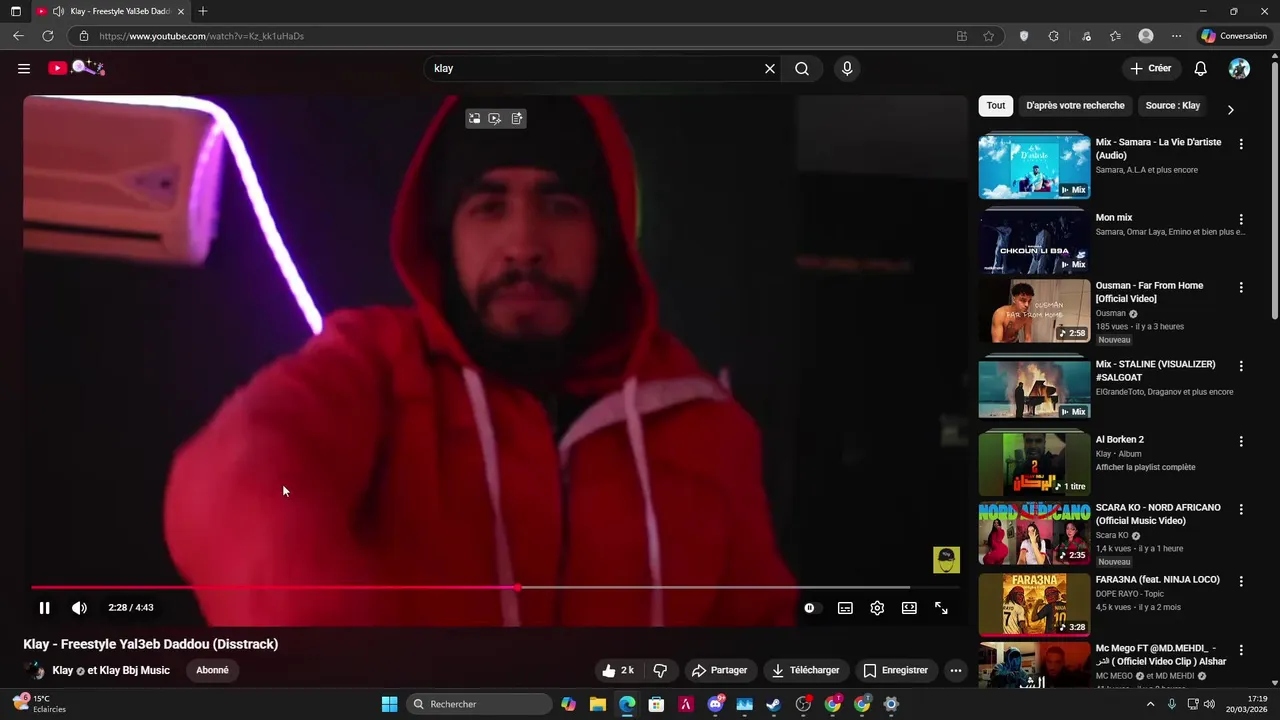The width and height of the screenshot is (1280, 720).
Task: Click 'Afficher la playlist complète' text
Action: coord(1145,467)
